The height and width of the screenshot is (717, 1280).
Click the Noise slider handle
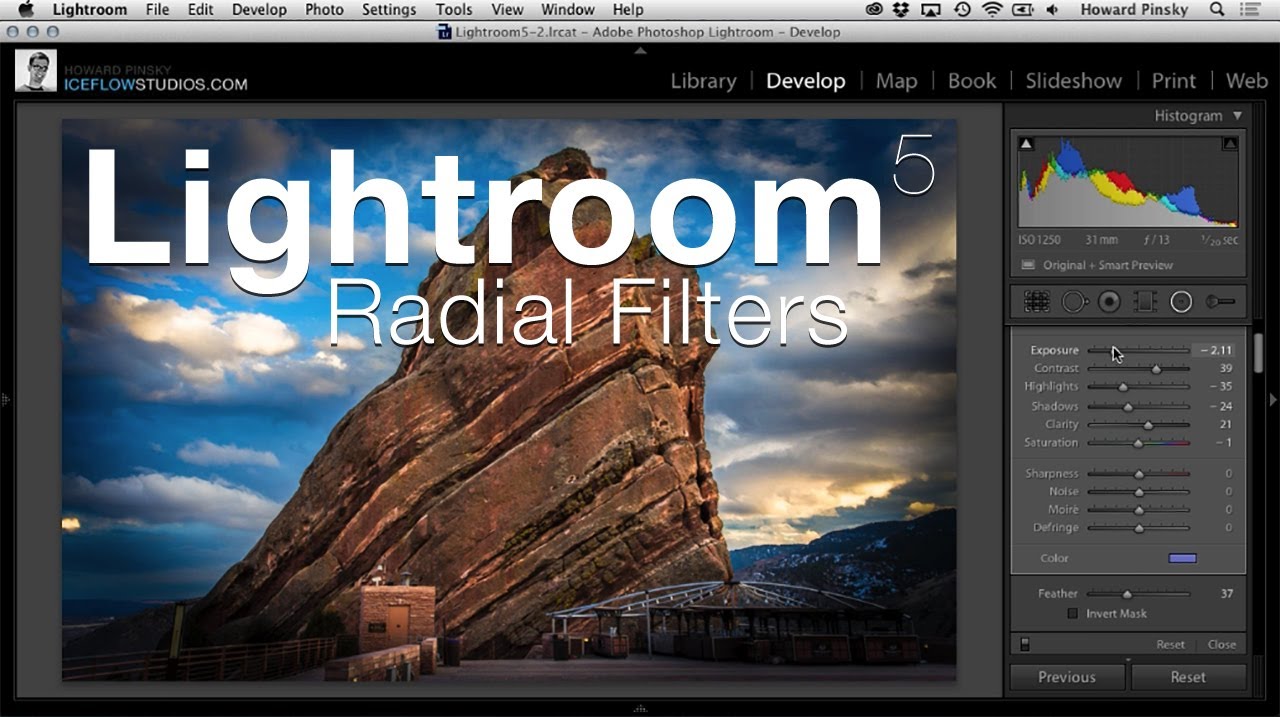1138,492
